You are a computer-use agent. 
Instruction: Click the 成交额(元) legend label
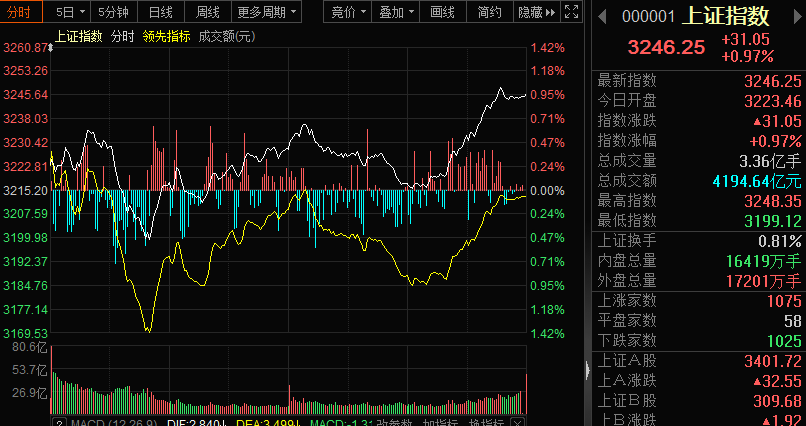(x=227, y=36)
